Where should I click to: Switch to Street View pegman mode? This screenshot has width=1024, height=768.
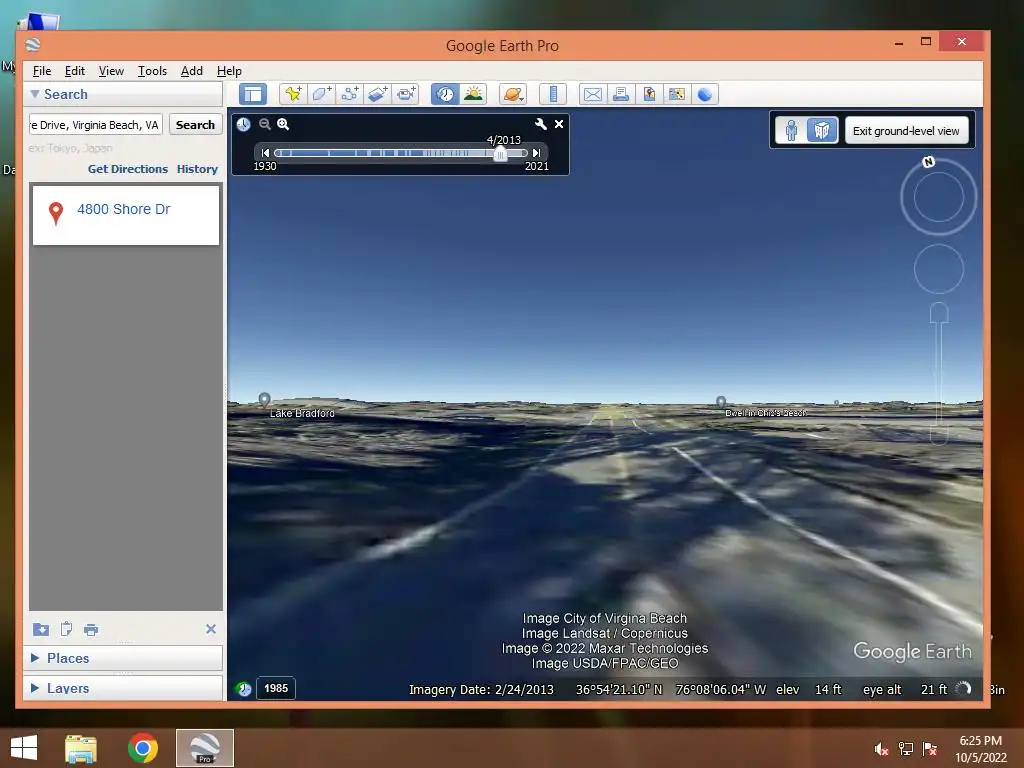coord(792,131)
